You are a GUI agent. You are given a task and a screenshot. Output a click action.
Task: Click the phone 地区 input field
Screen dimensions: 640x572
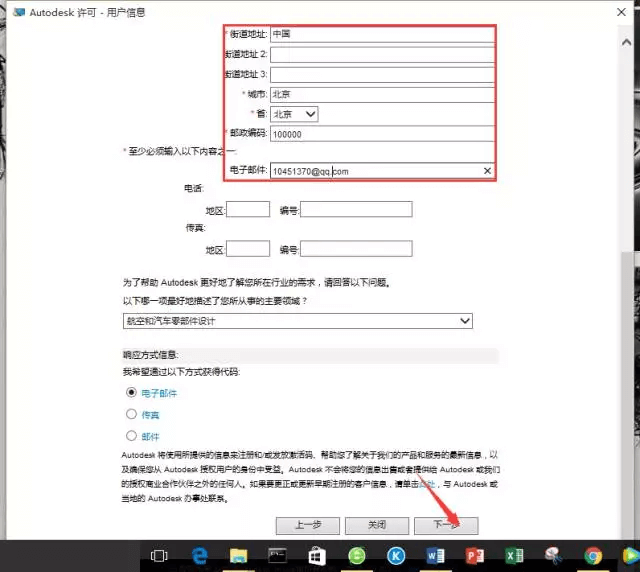(x=248, y=209)
